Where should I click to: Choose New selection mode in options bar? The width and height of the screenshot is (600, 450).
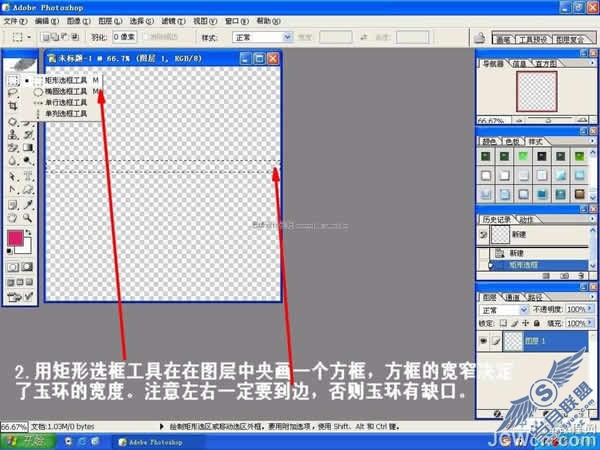pyautogui.click(x=46, y=37)
